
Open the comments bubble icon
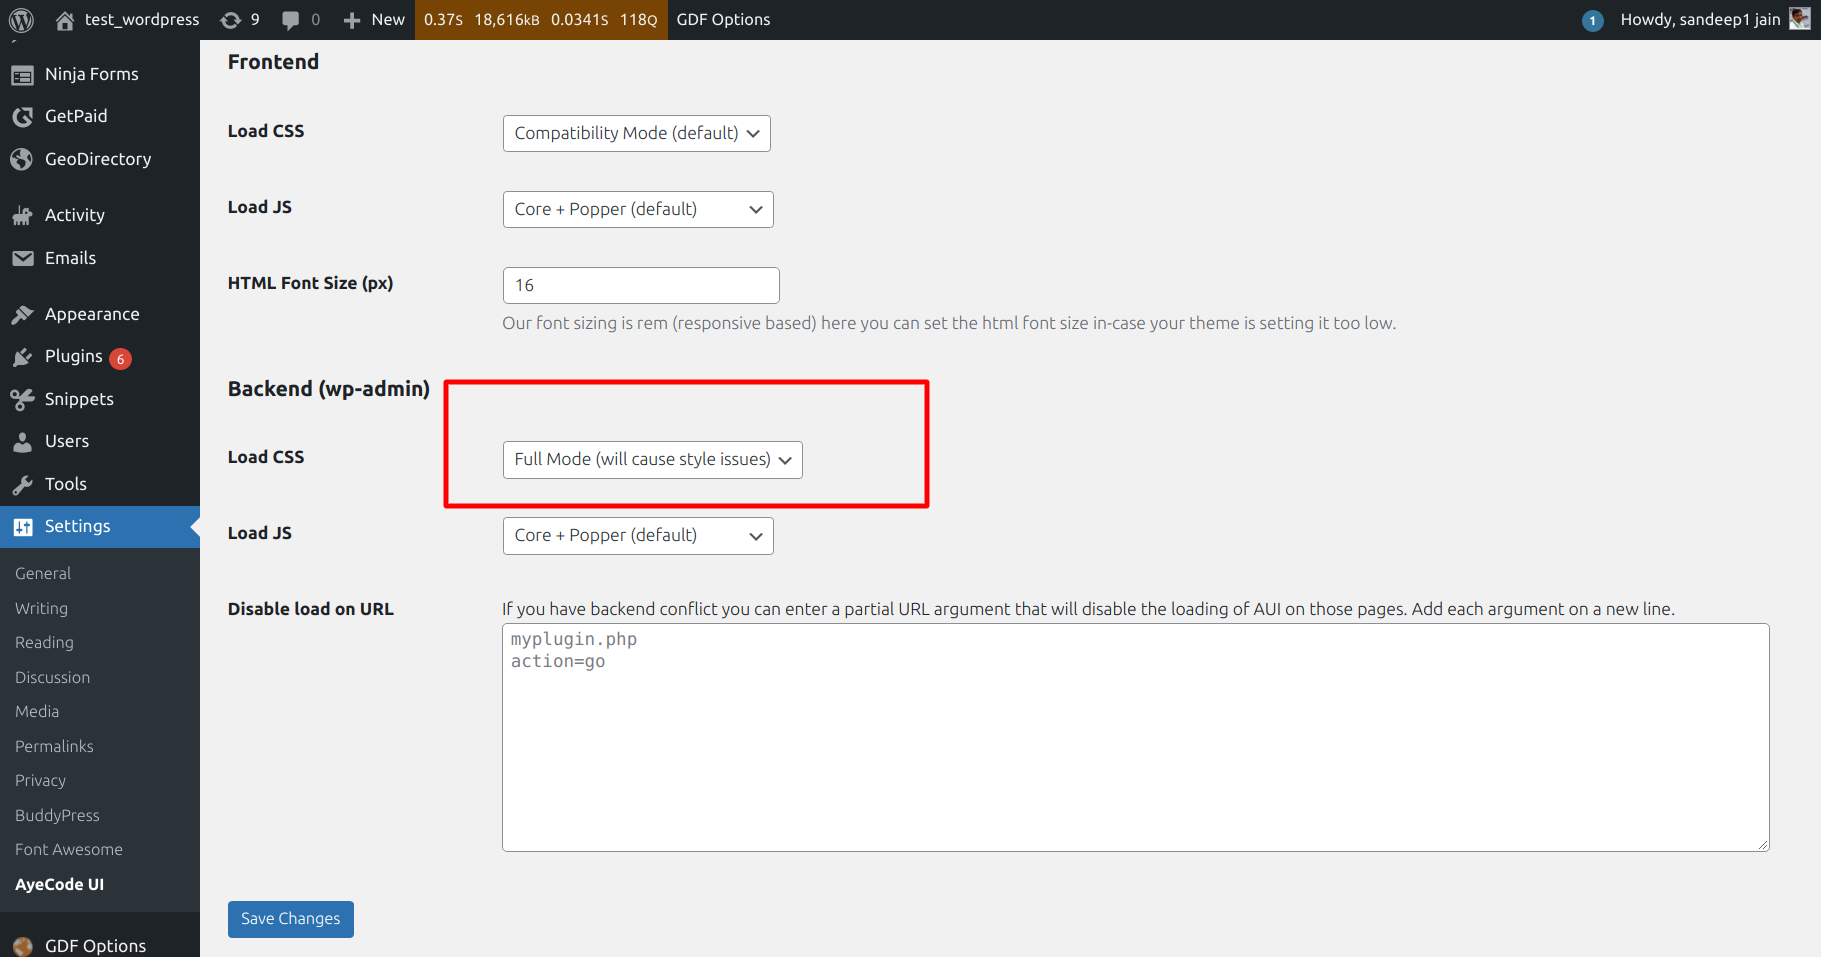pyautogui.click(x=291, y=20)
